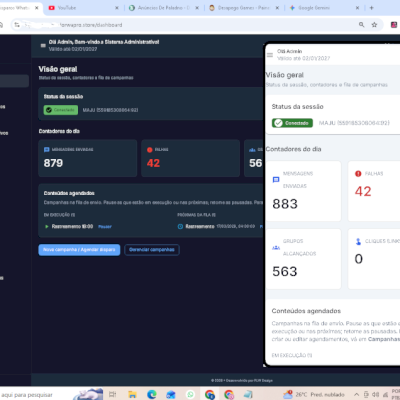The image size is (400, 400).
Task: Click the message icon on the 883 card
Action: [x=276, y=180]
